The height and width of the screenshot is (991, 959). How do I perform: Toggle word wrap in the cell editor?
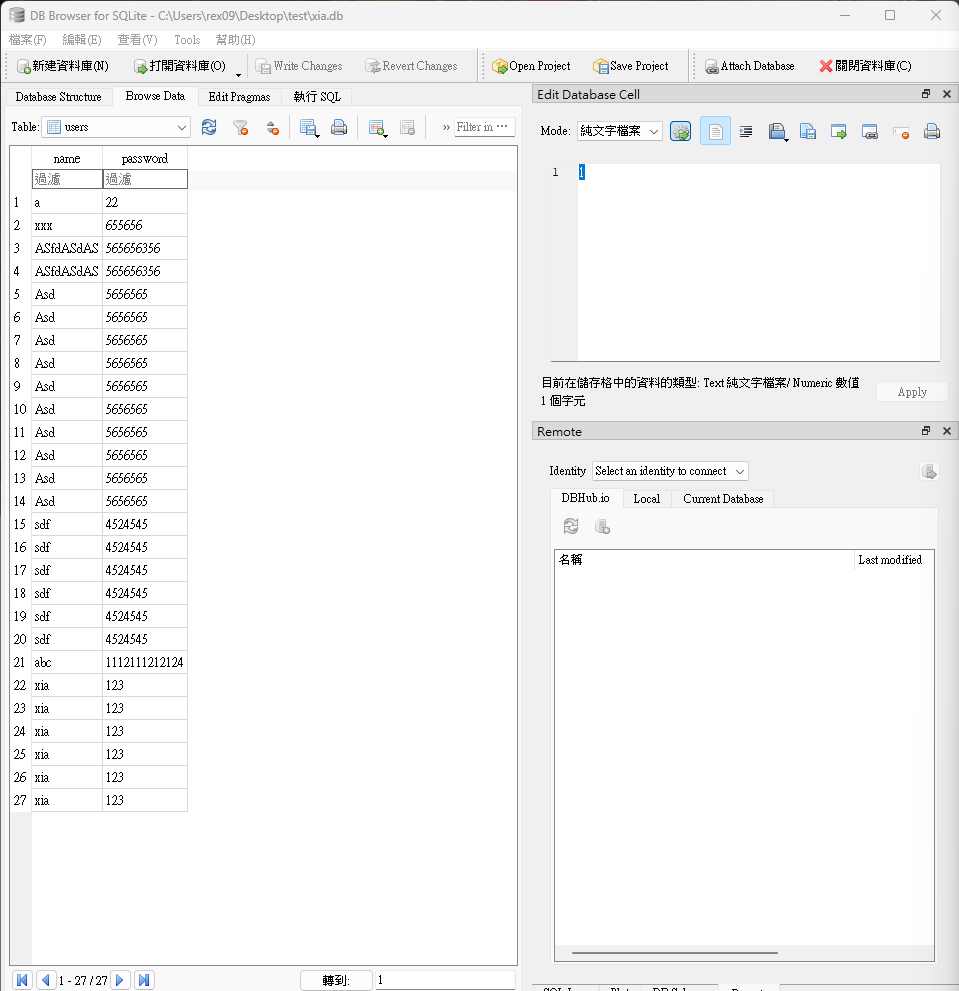[746, 131]
